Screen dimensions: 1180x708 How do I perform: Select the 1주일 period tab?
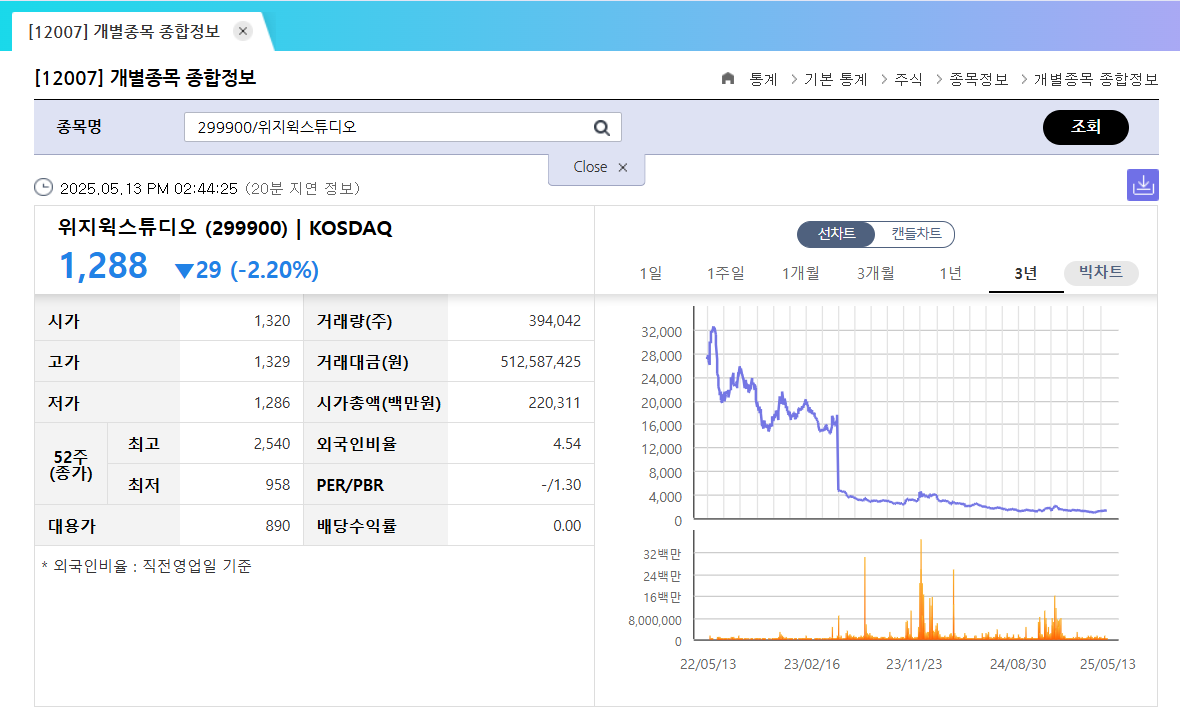(725, 272)
